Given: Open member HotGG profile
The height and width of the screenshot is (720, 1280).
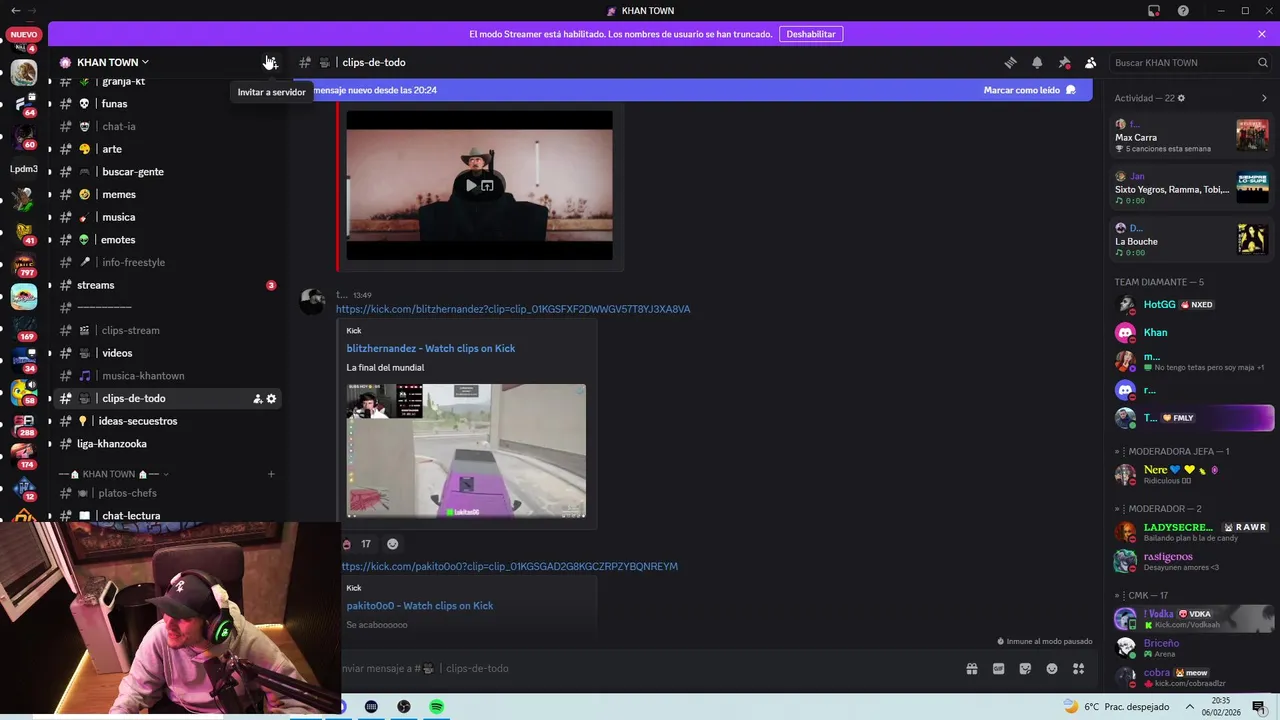Looking at the screenshot, I should (1191, 304).
